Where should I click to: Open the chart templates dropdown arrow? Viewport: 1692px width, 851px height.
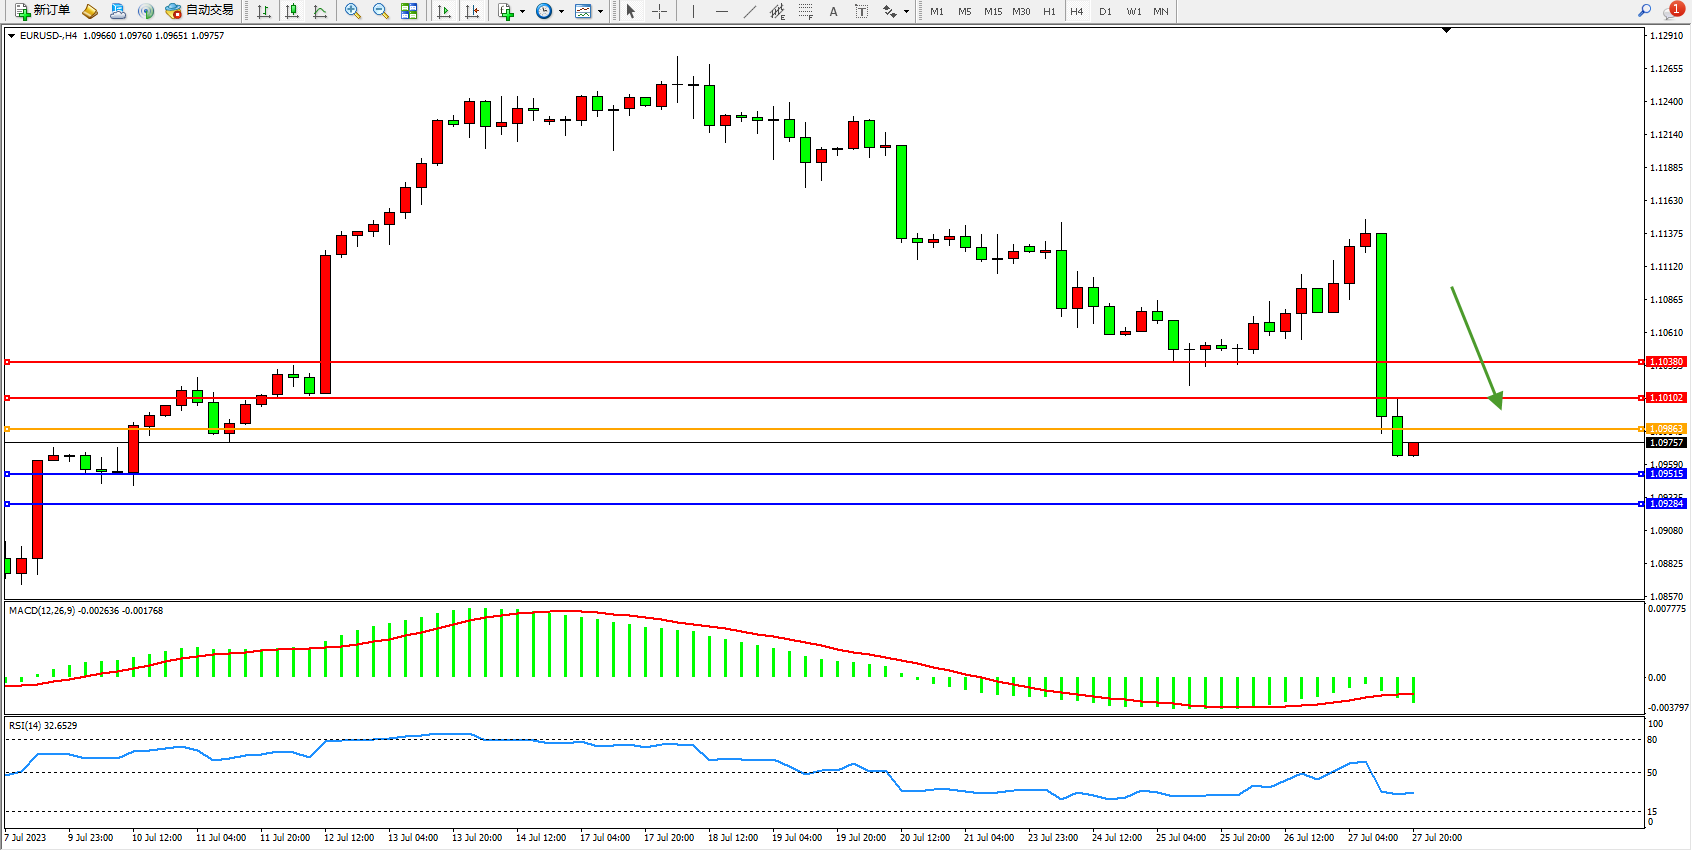pyautogui.click(x=600, y=12)
